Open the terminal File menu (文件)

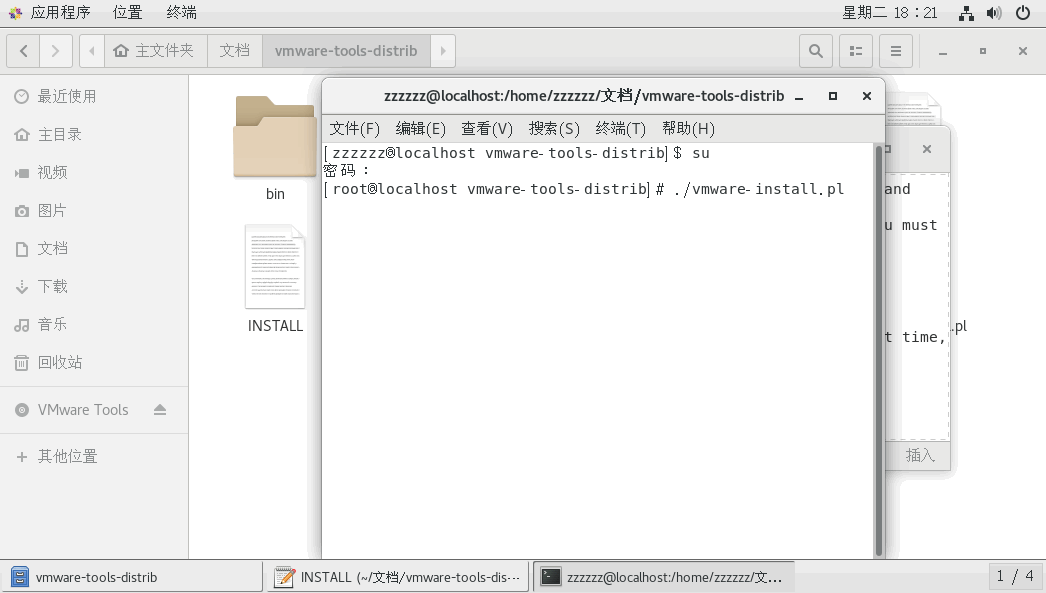click(354, 128)
